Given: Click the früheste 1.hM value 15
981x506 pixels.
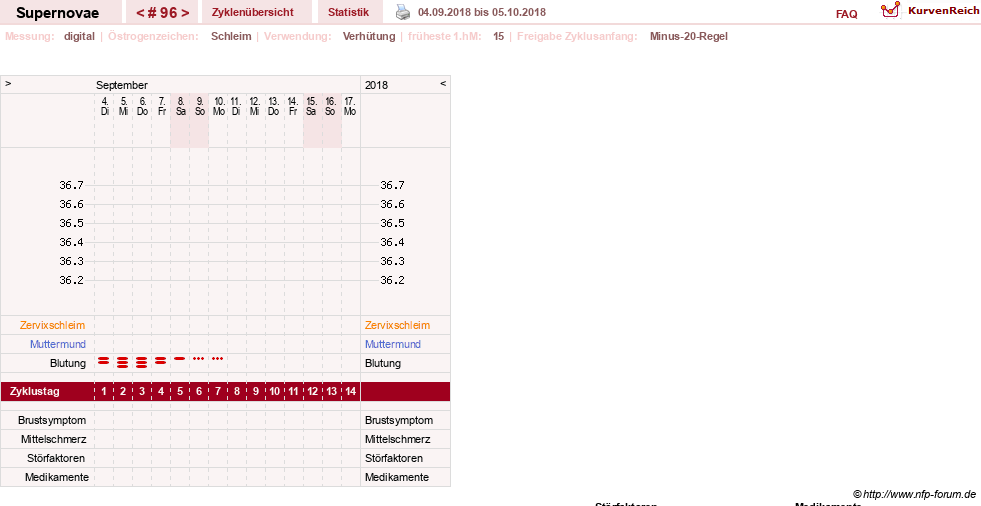Looking at the screenshot, I should pos(499,36).
